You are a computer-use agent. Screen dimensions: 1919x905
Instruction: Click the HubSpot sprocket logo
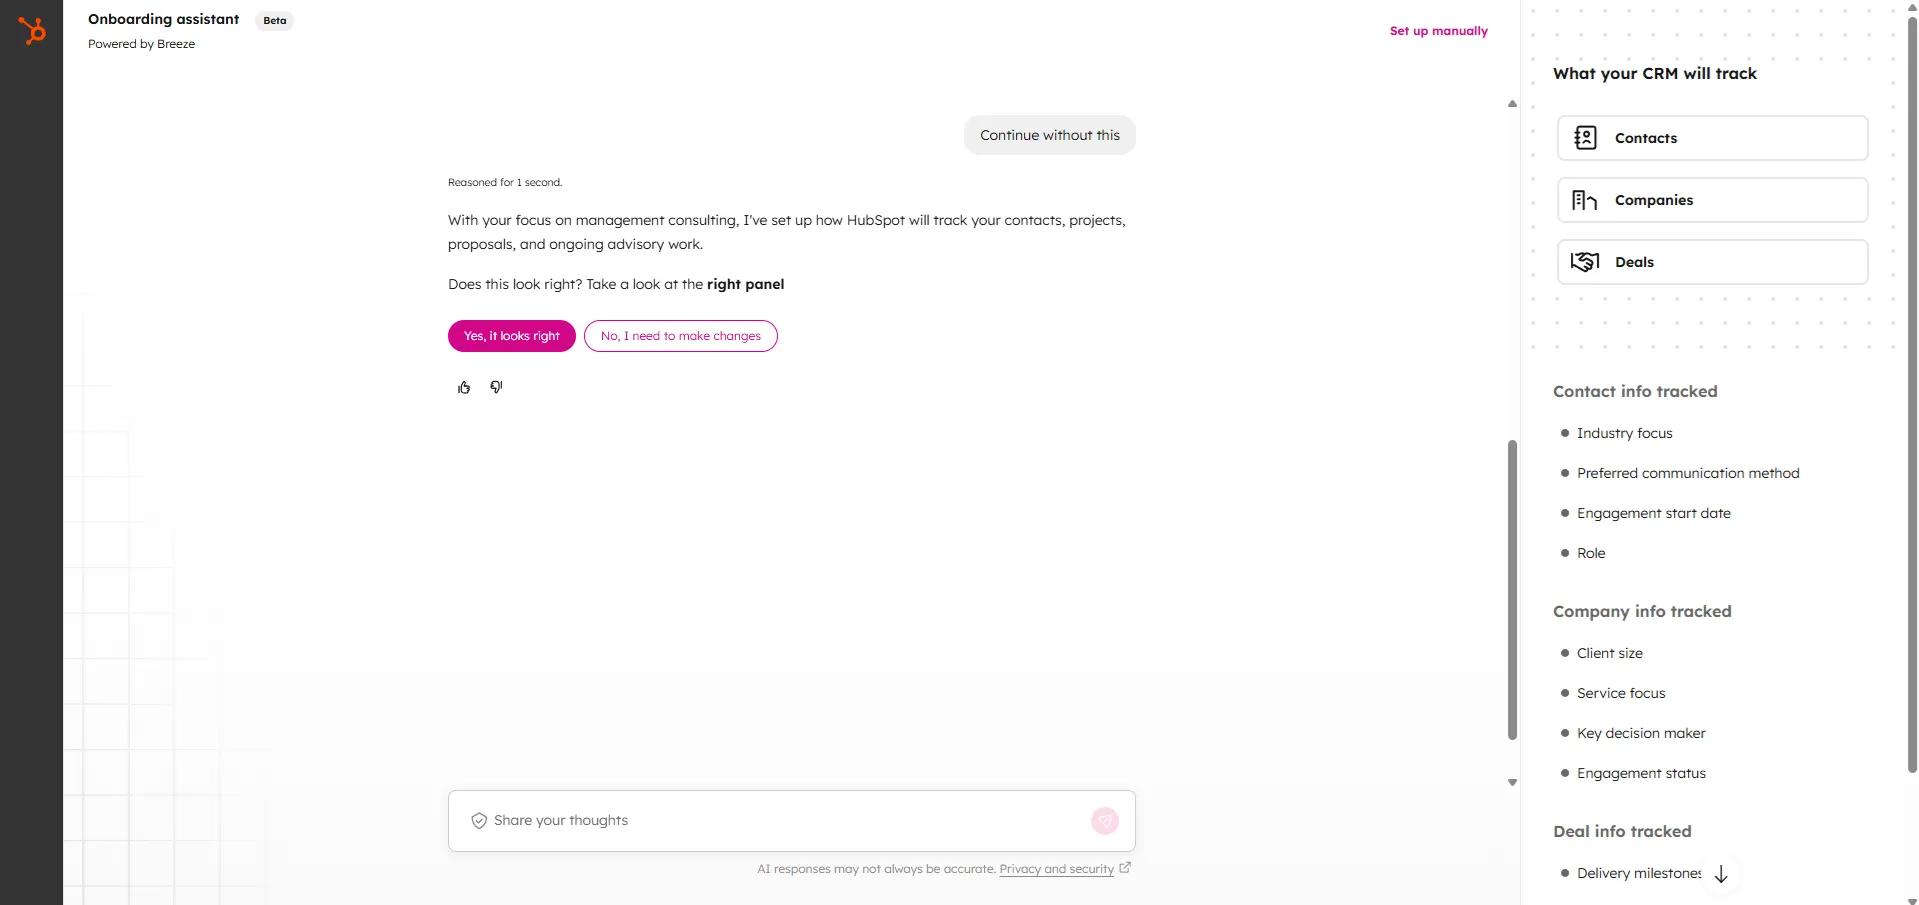[33, 30]
